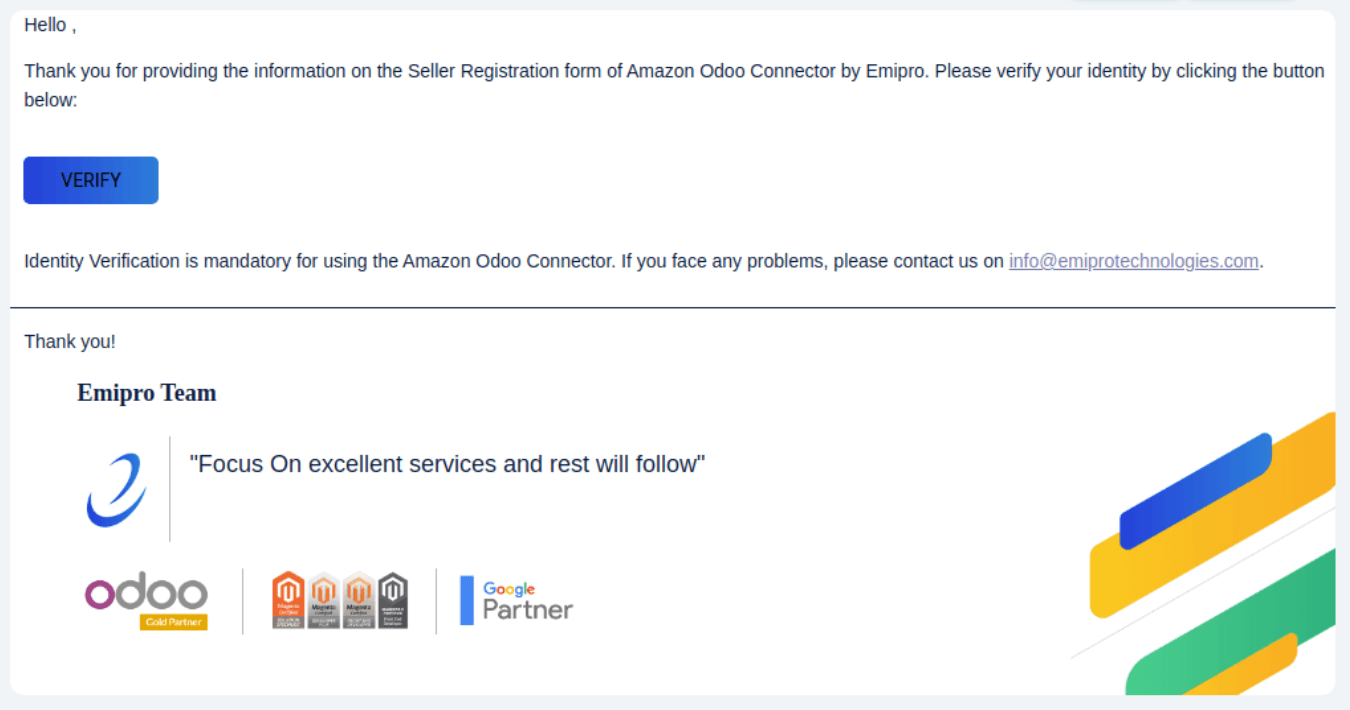Click the "Focus On excellent services" quote

[447, 464]
